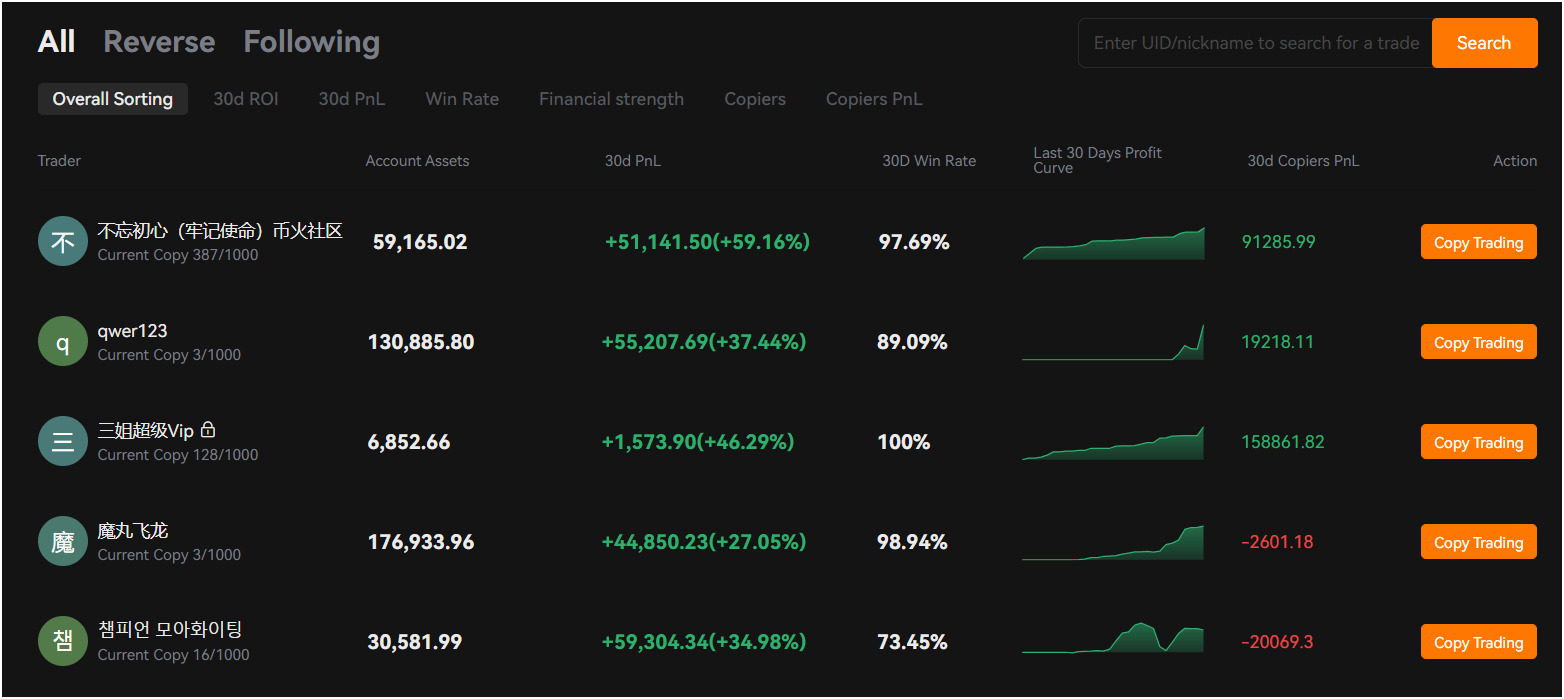Image resolution: width=1564 pixels, height=699 pixels.
Task: Click Current Copy 387/1000 text
Action: [178, 255]
